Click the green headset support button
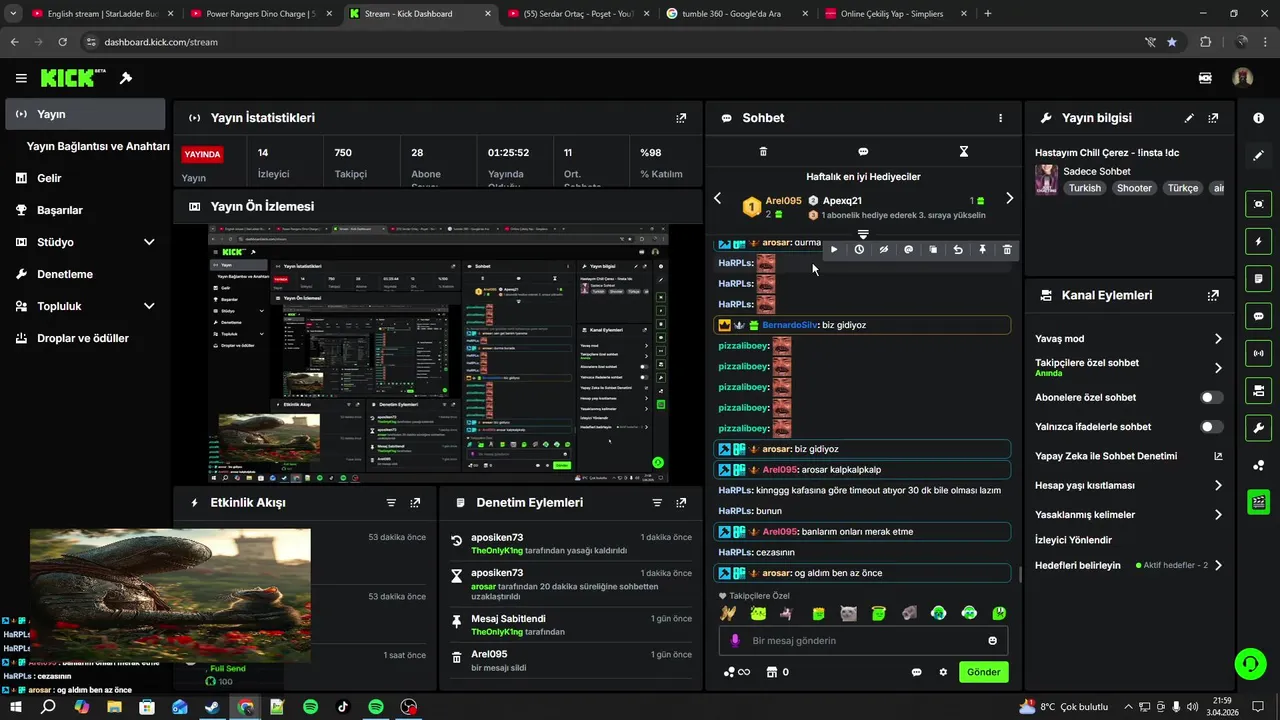This screenshot has width=1280, height=720. point(1249,663)
